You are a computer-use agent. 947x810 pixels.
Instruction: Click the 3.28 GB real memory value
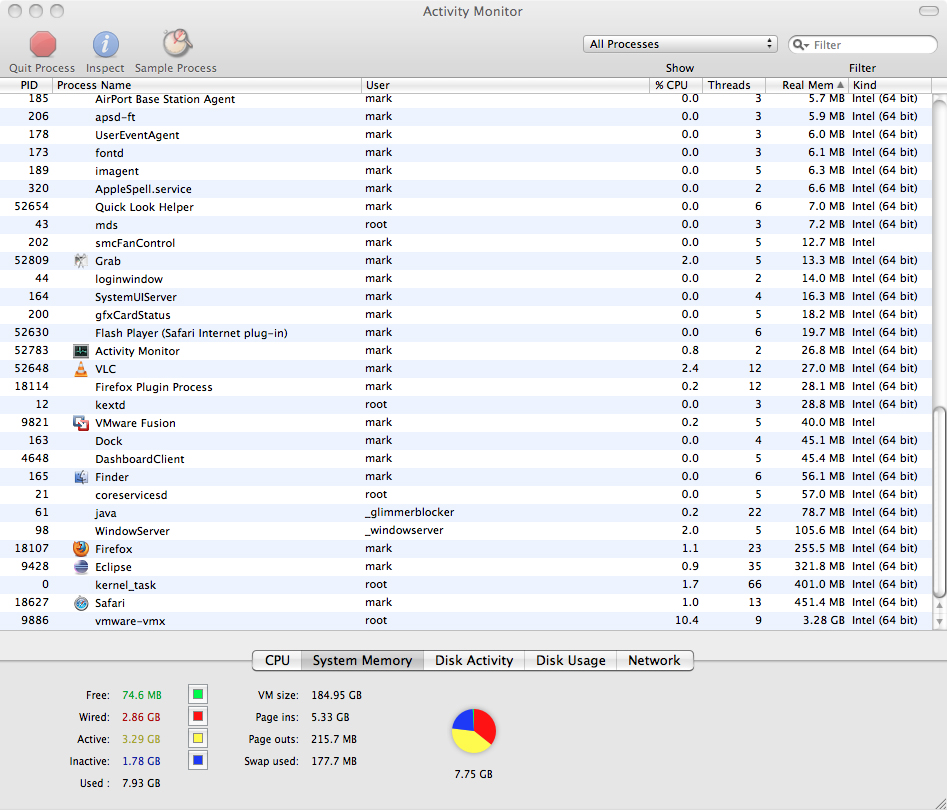pos(823,620)
